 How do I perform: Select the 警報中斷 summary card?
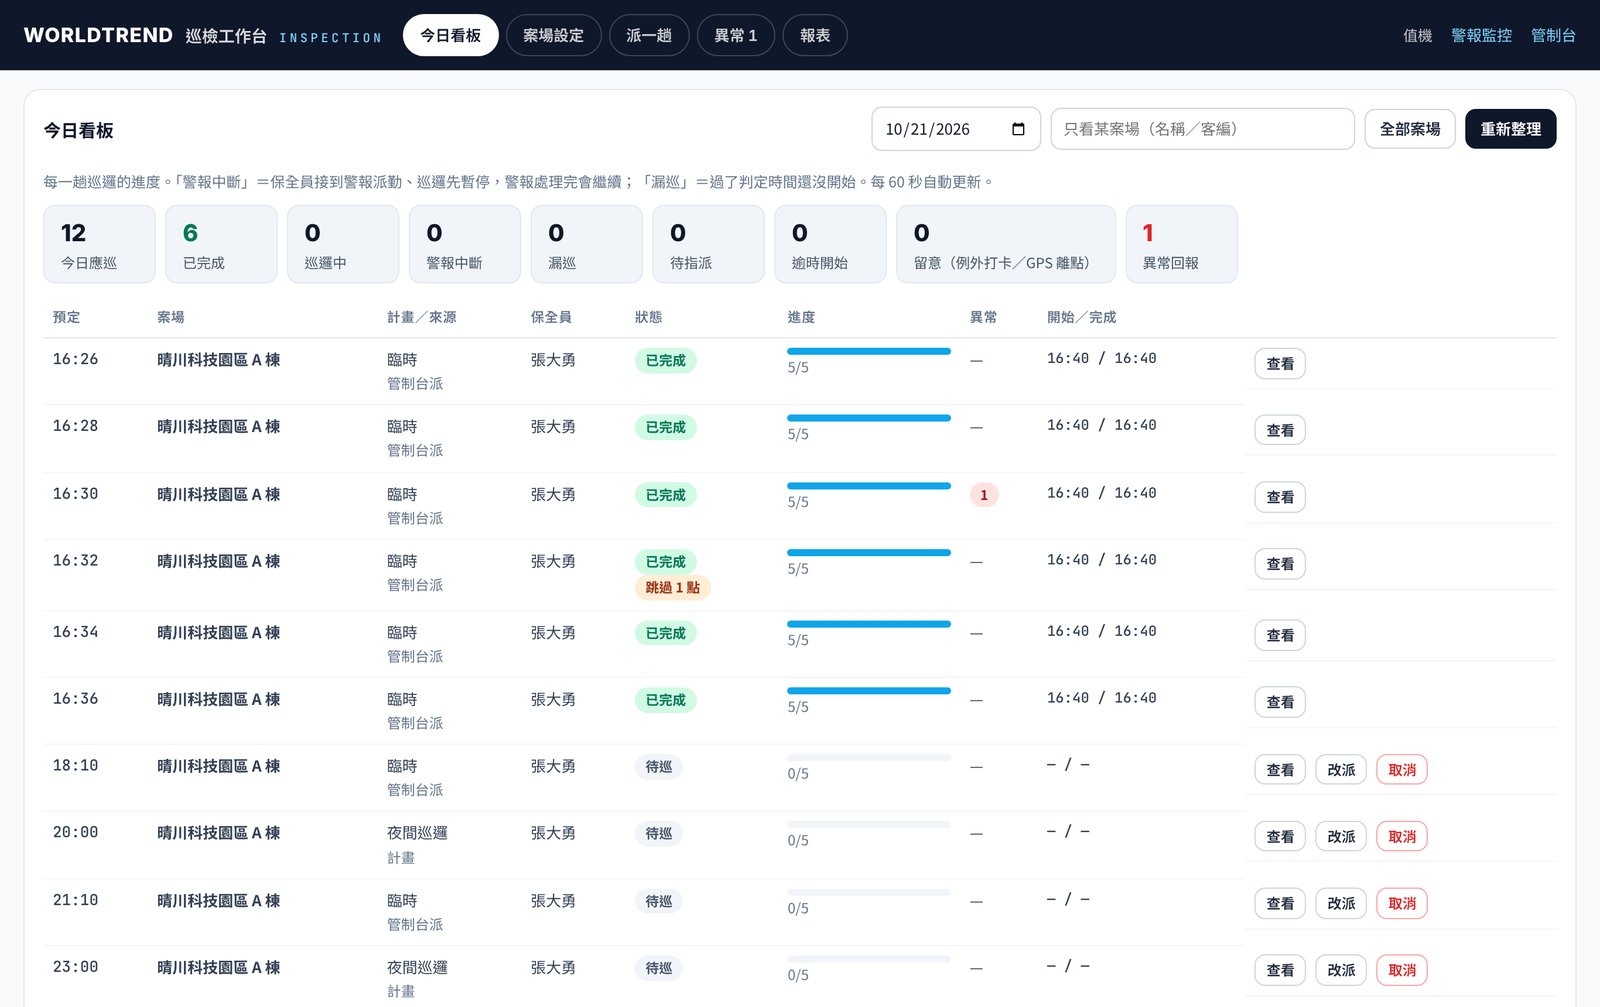465,244
